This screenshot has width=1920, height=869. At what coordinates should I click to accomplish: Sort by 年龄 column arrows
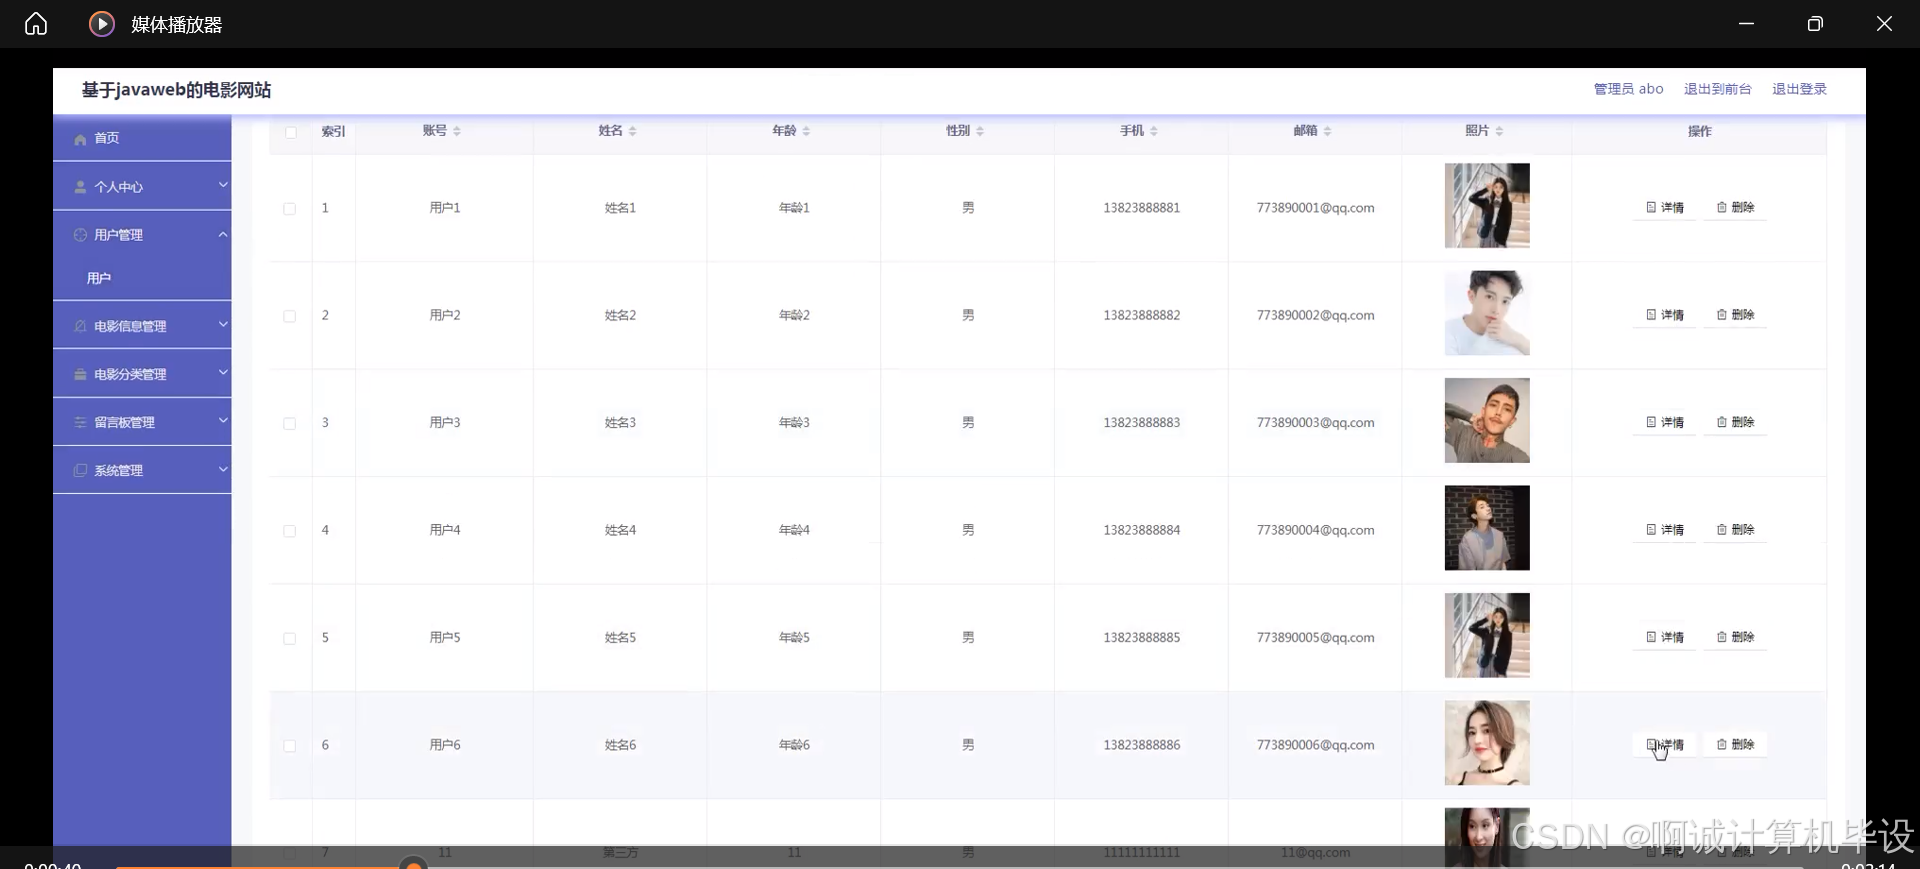pos(806,131)
